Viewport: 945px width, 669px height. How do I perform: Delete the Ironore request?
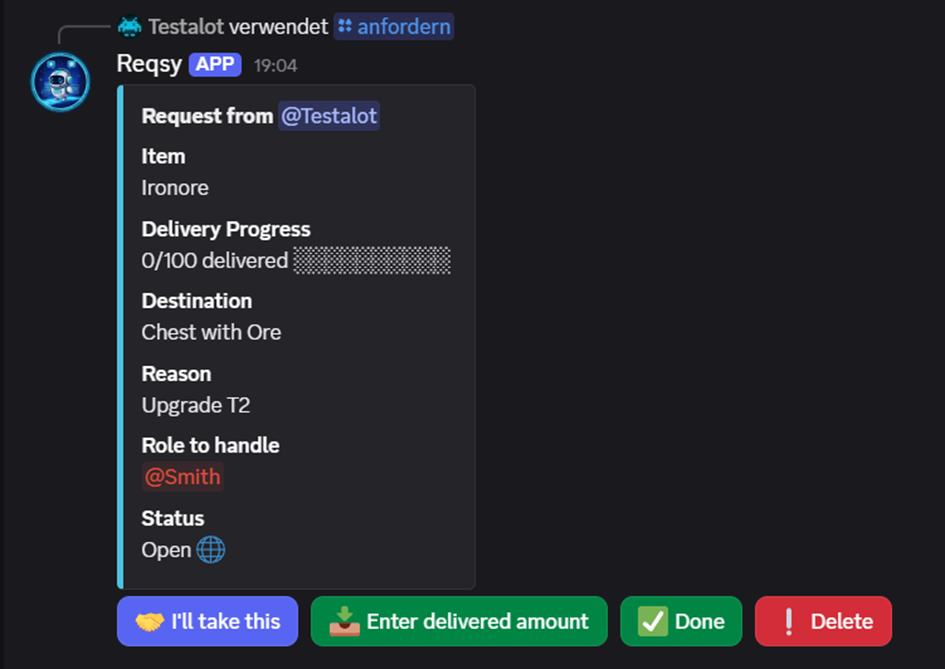pyautogui.click(x=823, y=621)
